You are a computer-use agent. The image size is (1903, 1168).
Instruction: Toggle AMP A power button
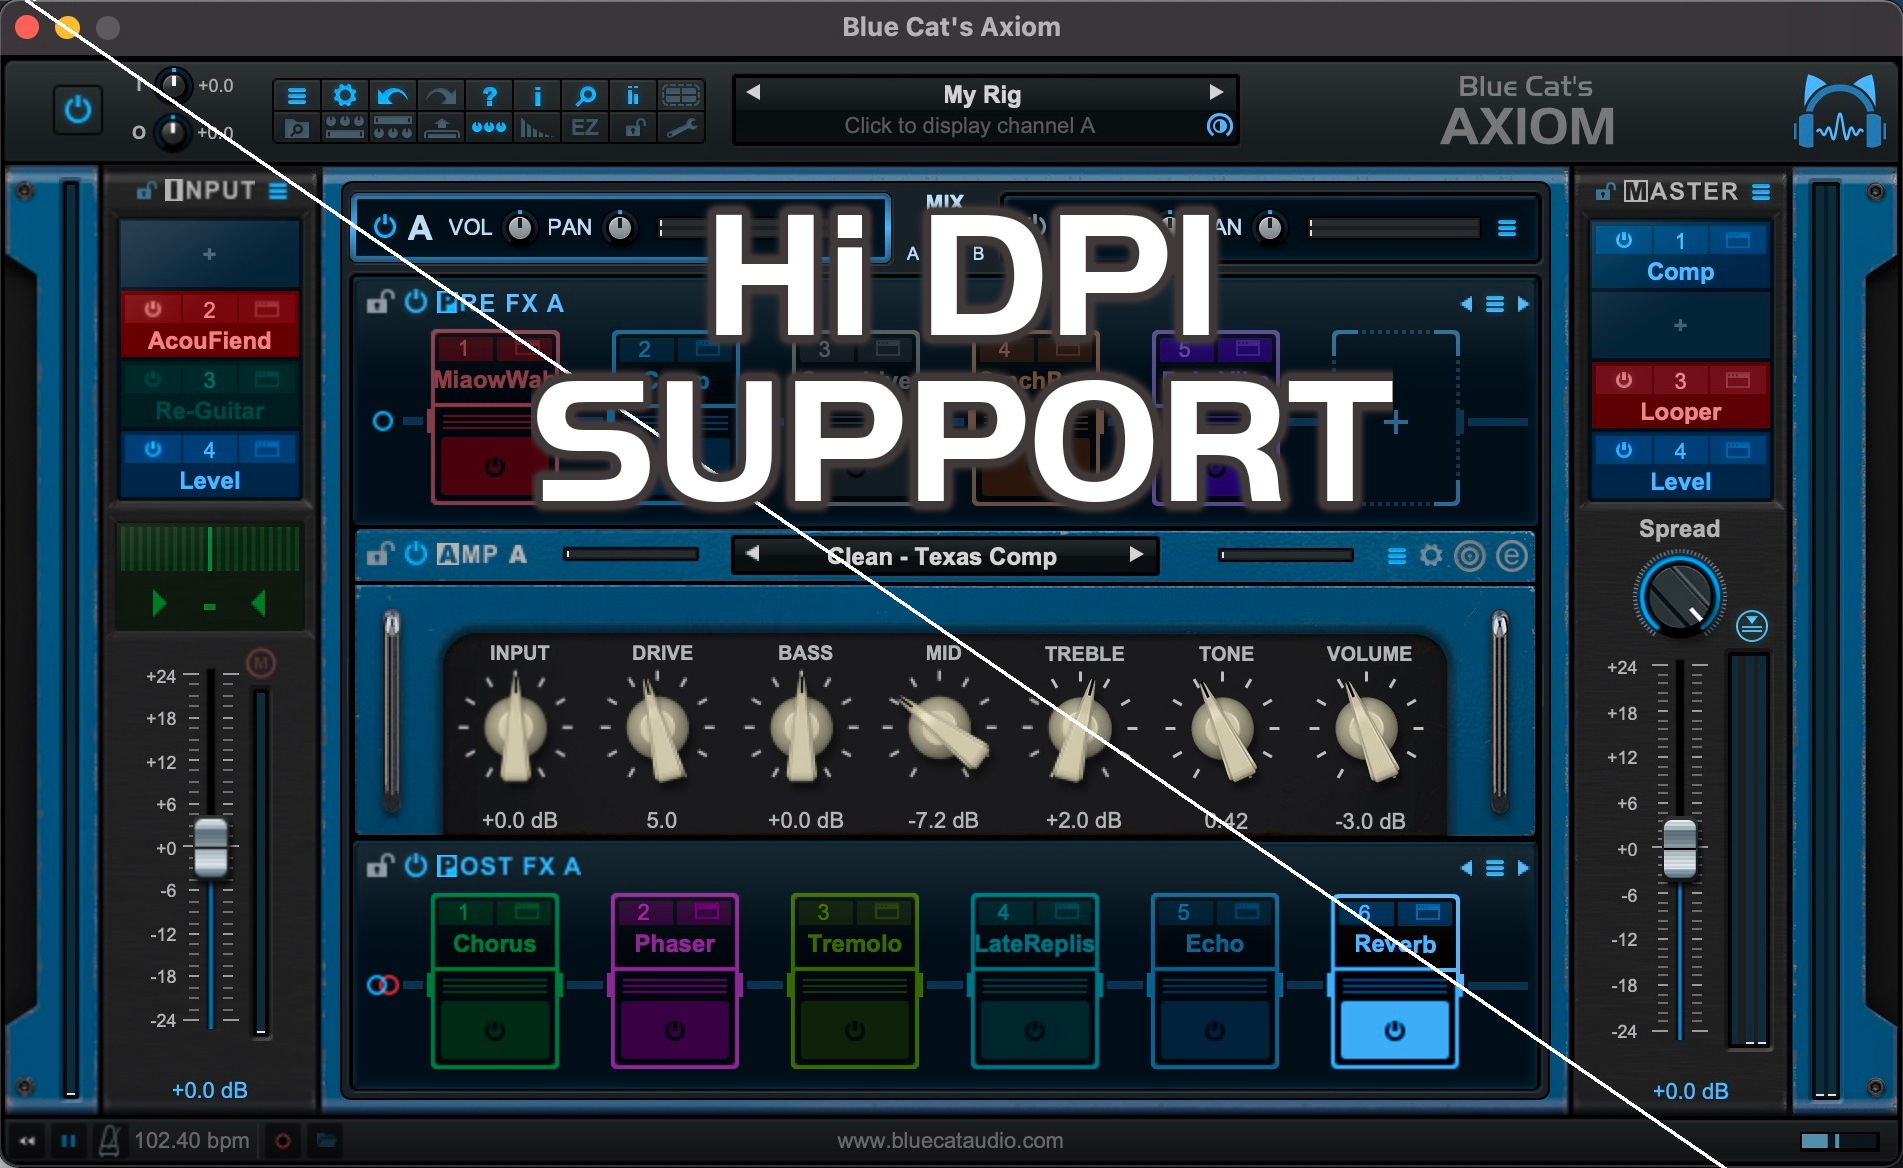pyautogui.click(x=416, y=553)
